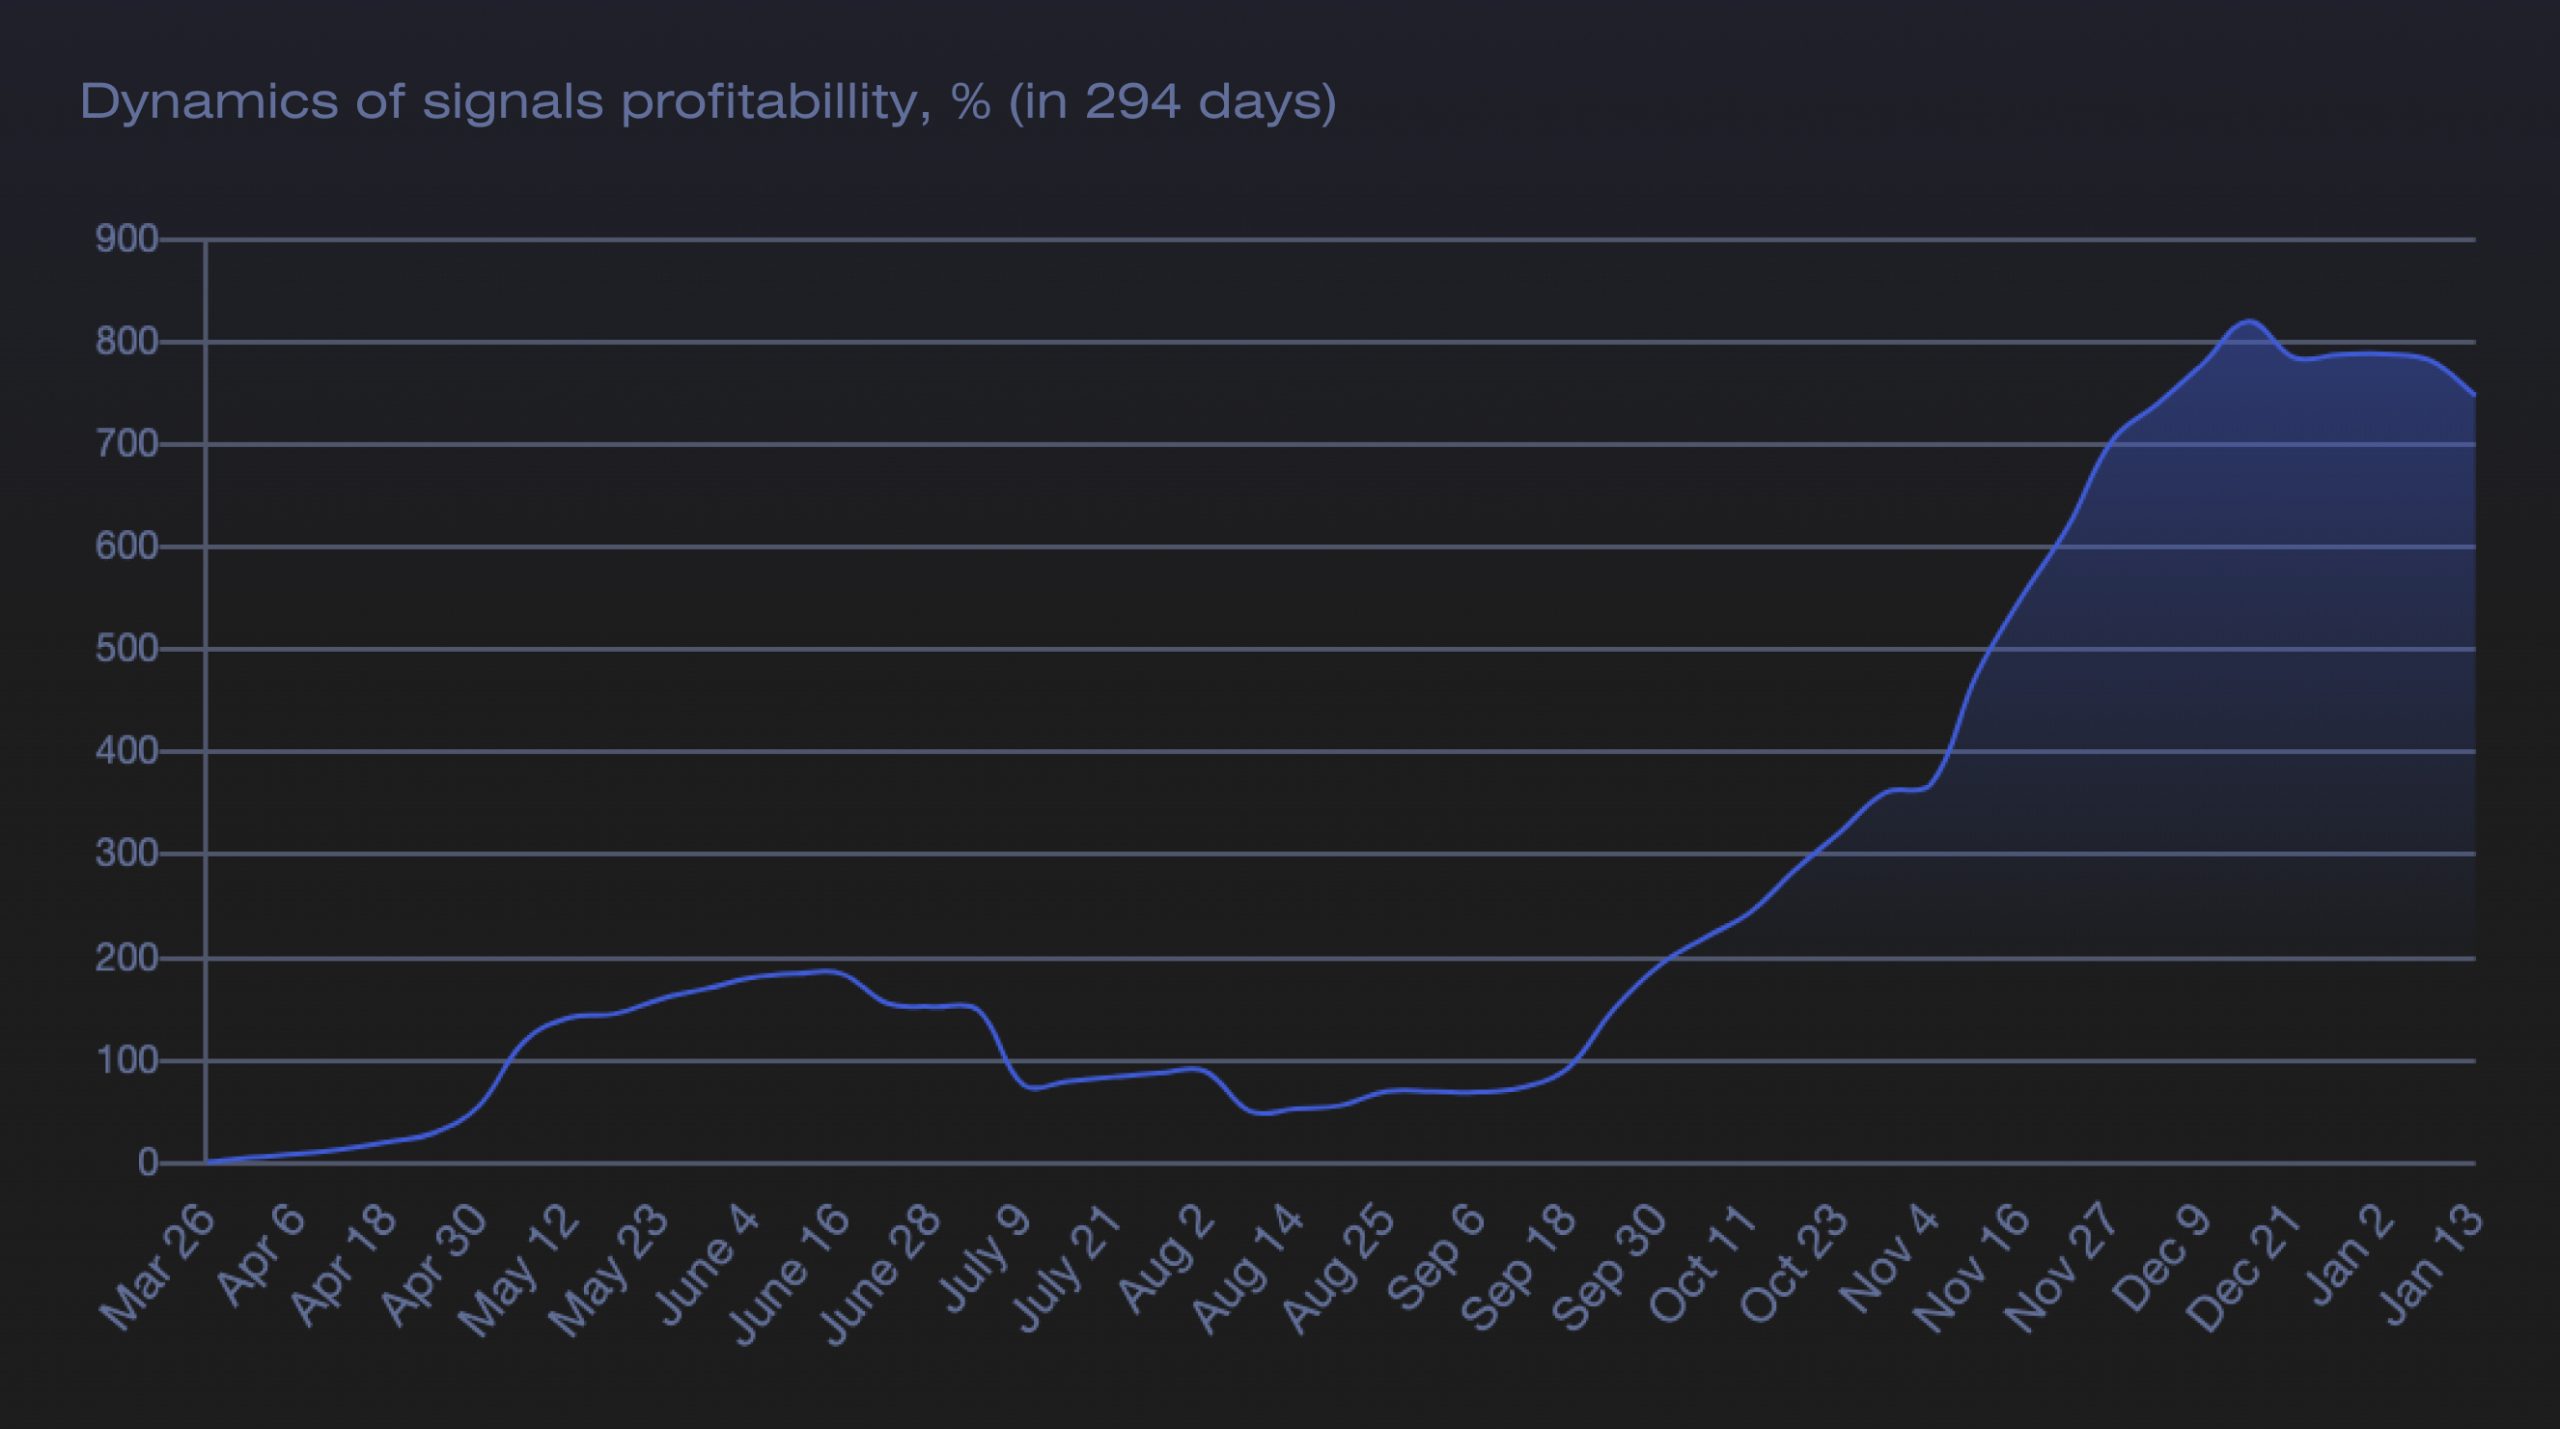Click the line's starting point at Mar 26
The image size is (2560, 1429).
click(206, 1162)
